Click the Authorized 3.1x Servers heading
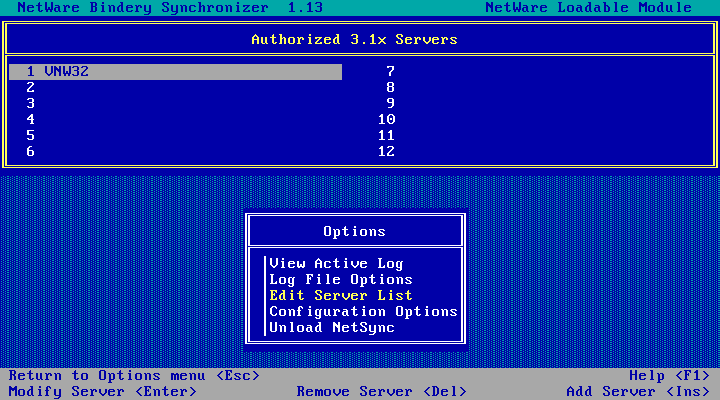720x400 pixels. [x=354, y=39]
